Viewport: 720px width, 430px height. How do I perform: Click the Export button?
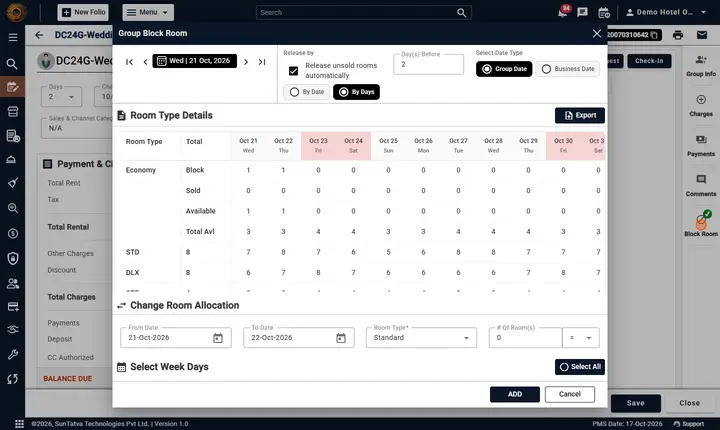coord(579,115)
